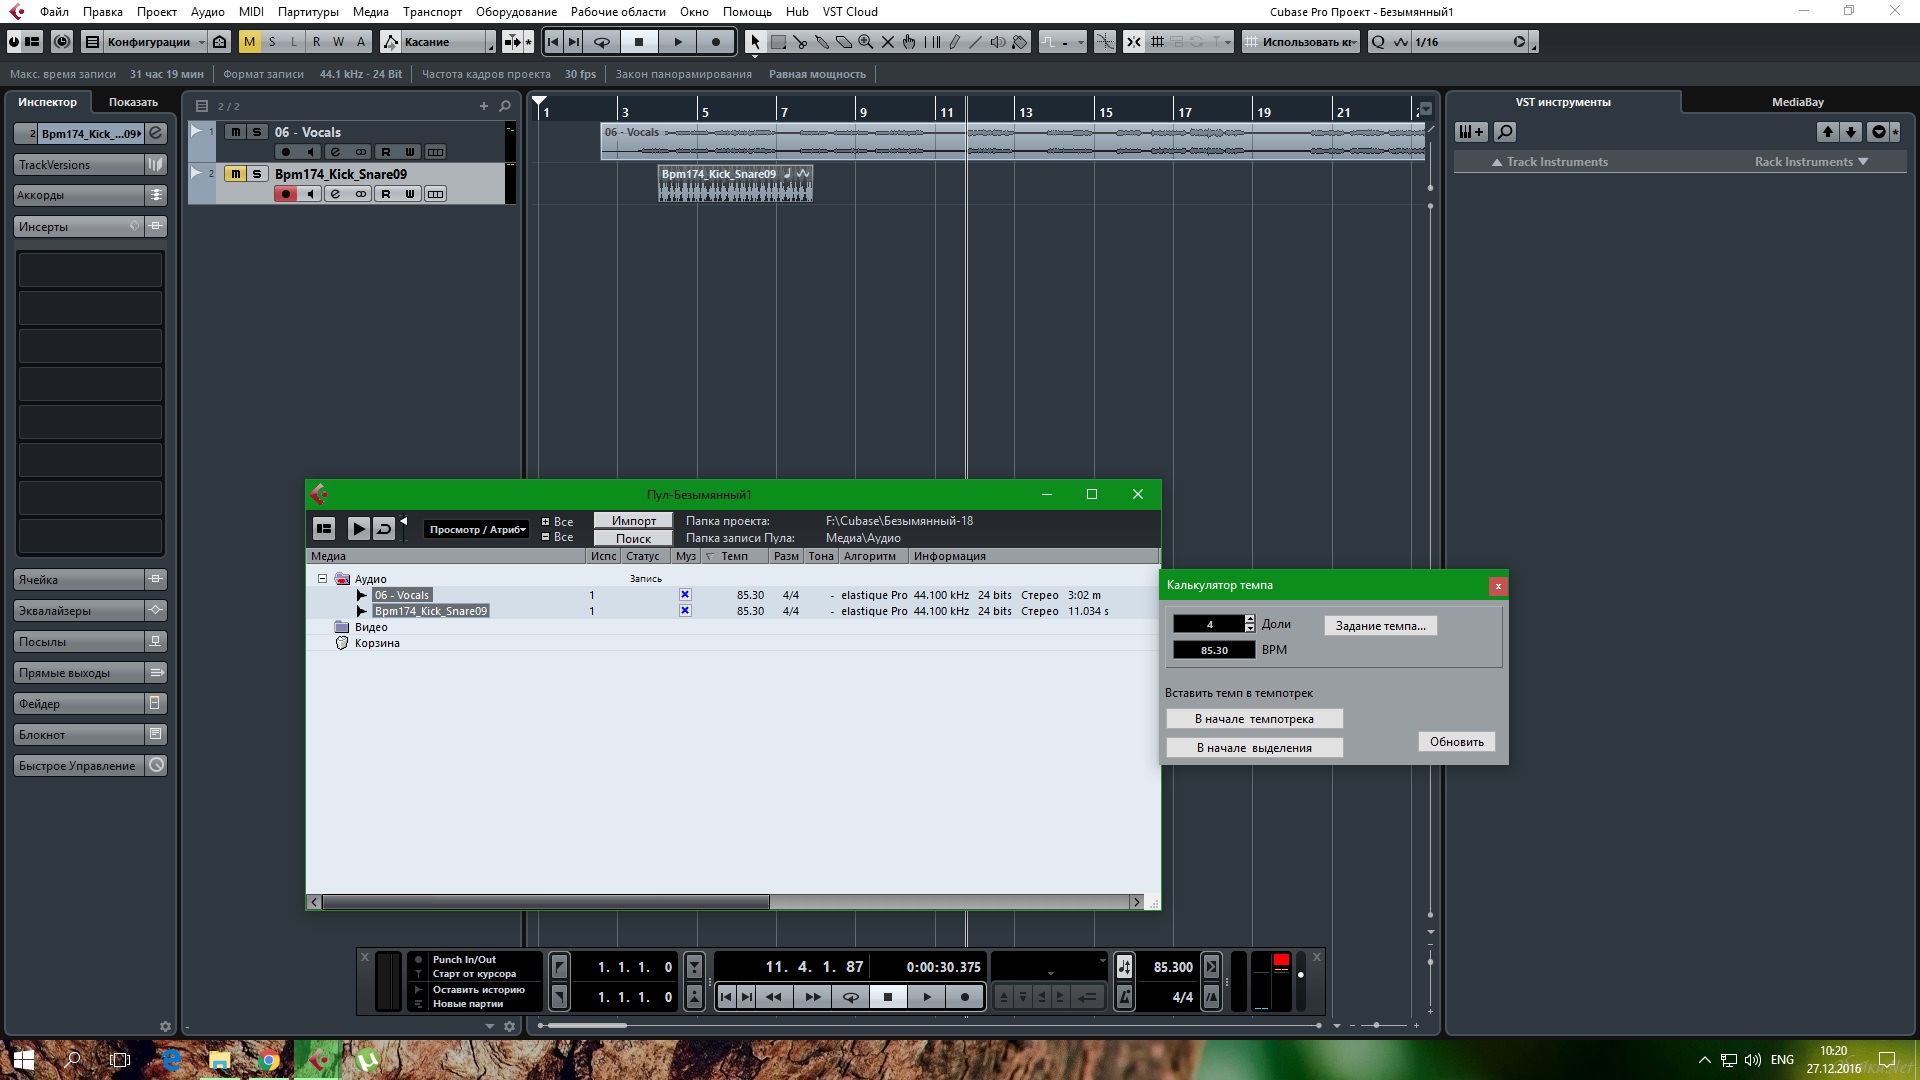Open the Транспорт menu

(432, 12)
